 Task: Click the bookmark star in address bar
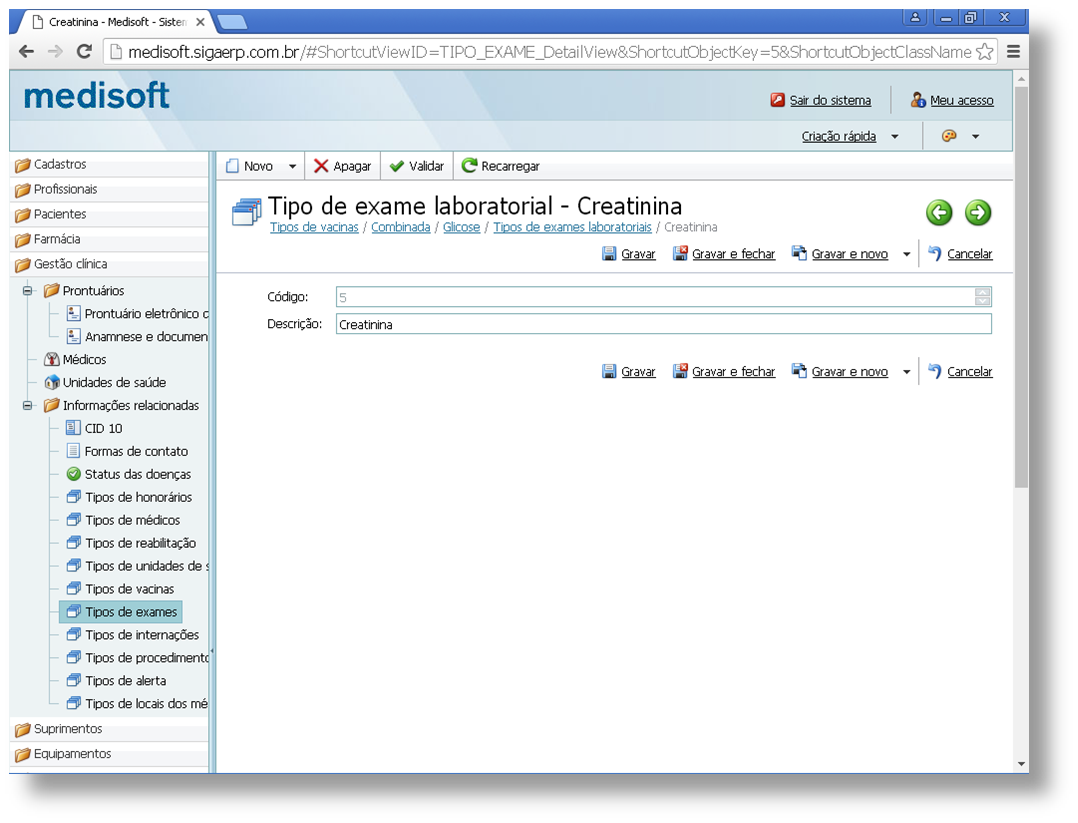984,52
